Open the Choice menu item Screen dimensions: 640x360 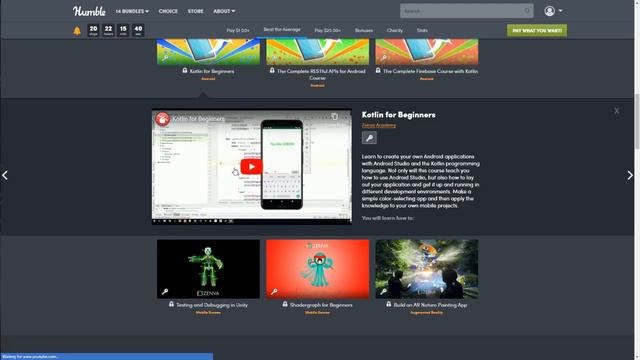click(168, 11)
